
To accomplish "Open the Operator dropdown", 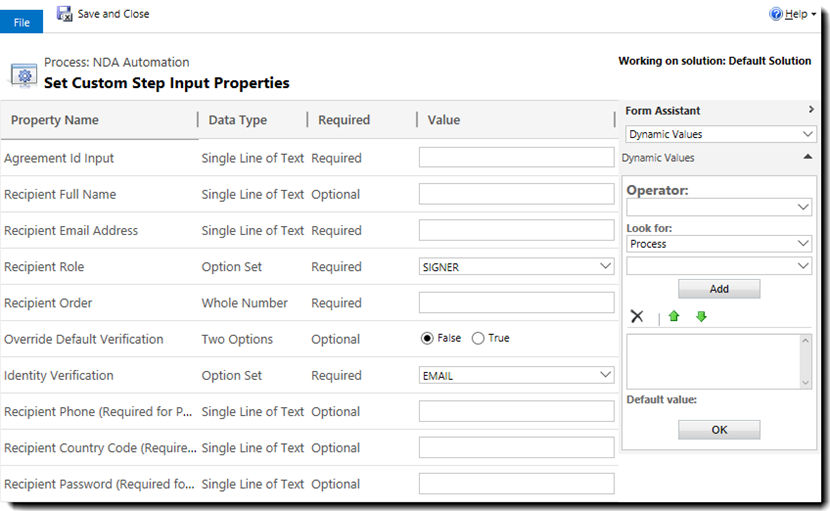I will (x=719, y=207).
